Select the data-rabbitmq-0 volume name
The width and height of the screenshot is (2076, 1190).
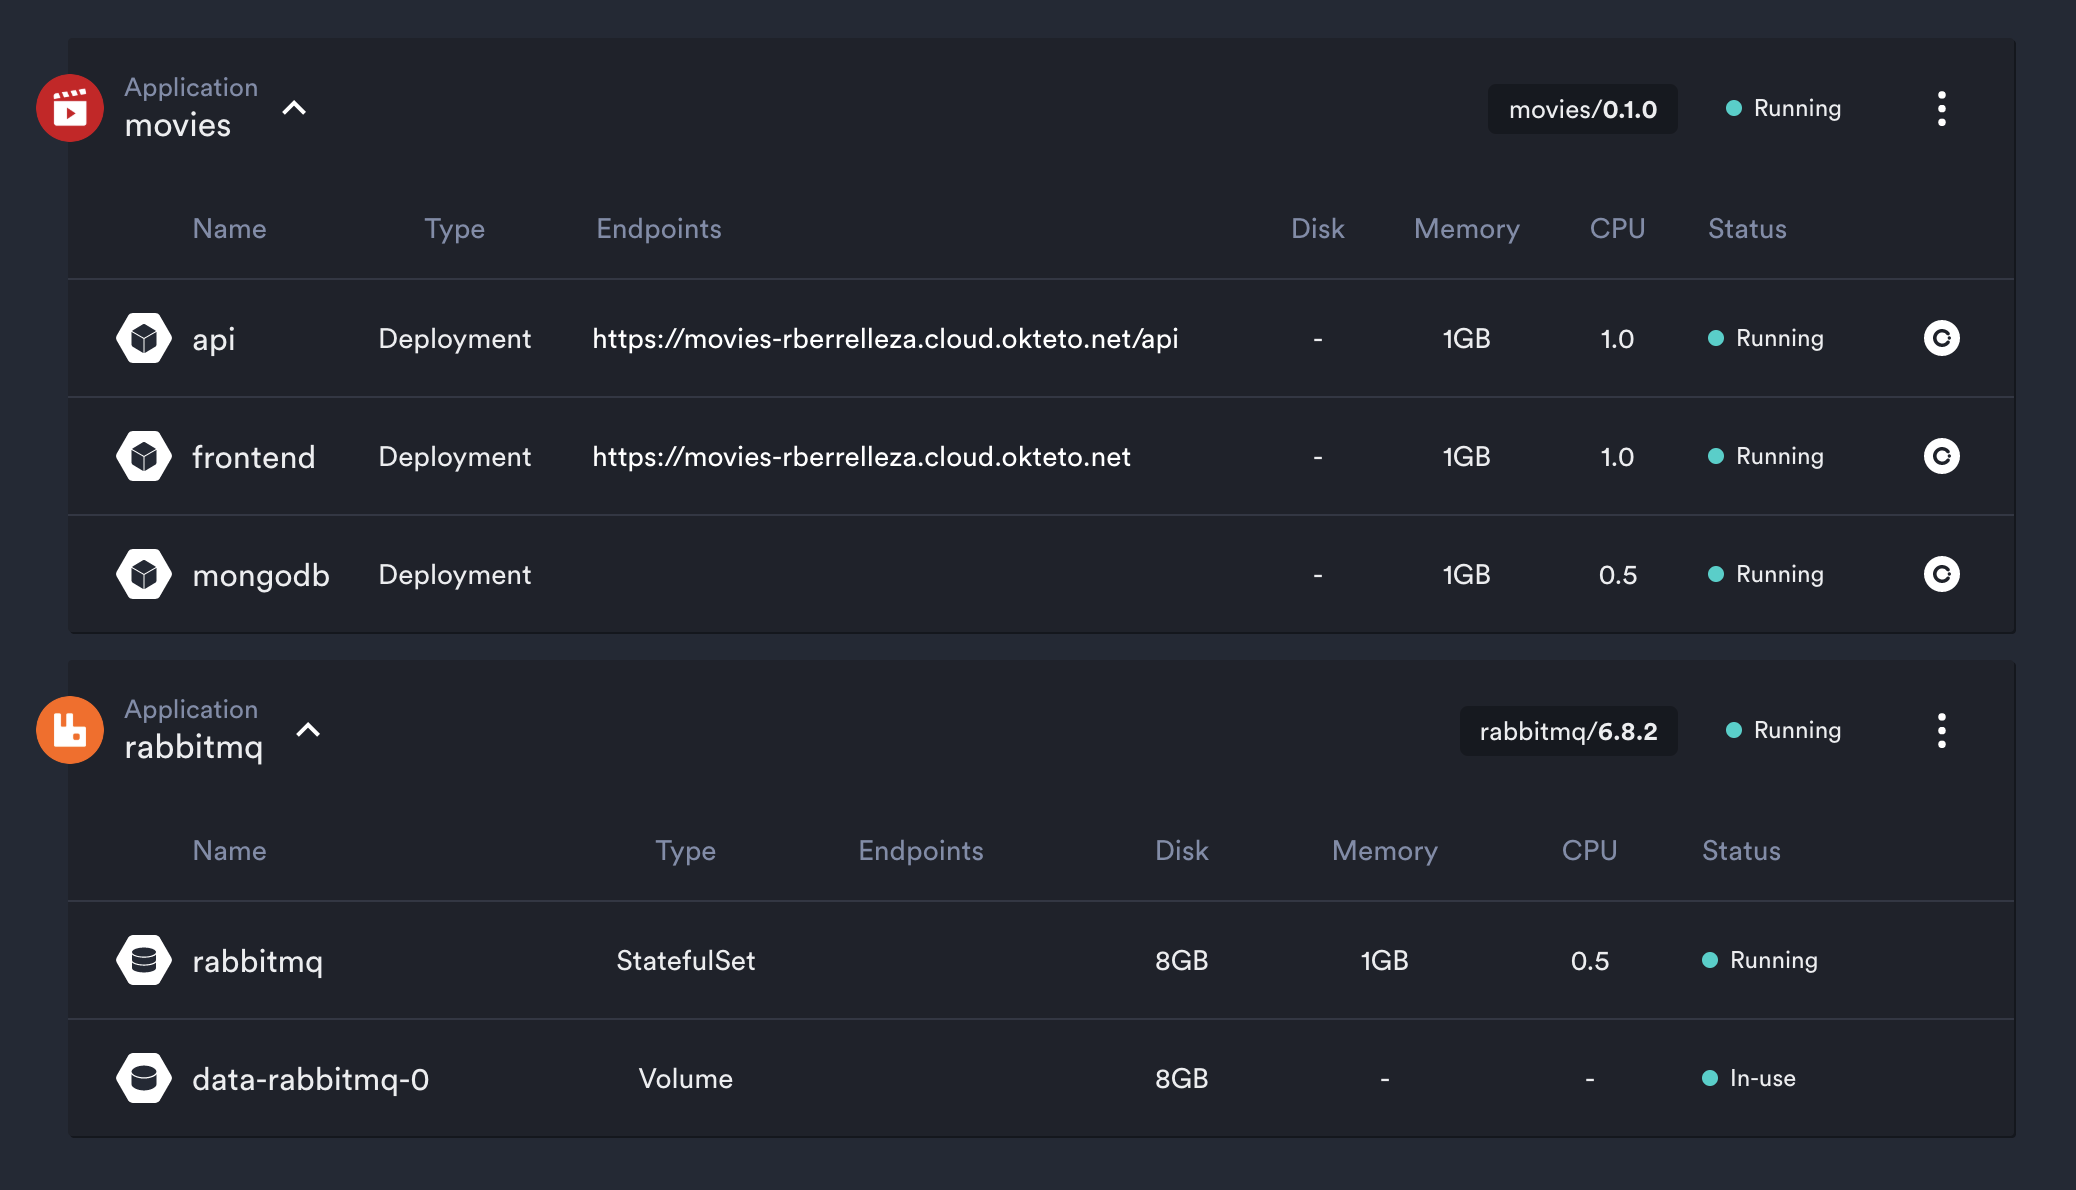click(x=311, y=1080)
